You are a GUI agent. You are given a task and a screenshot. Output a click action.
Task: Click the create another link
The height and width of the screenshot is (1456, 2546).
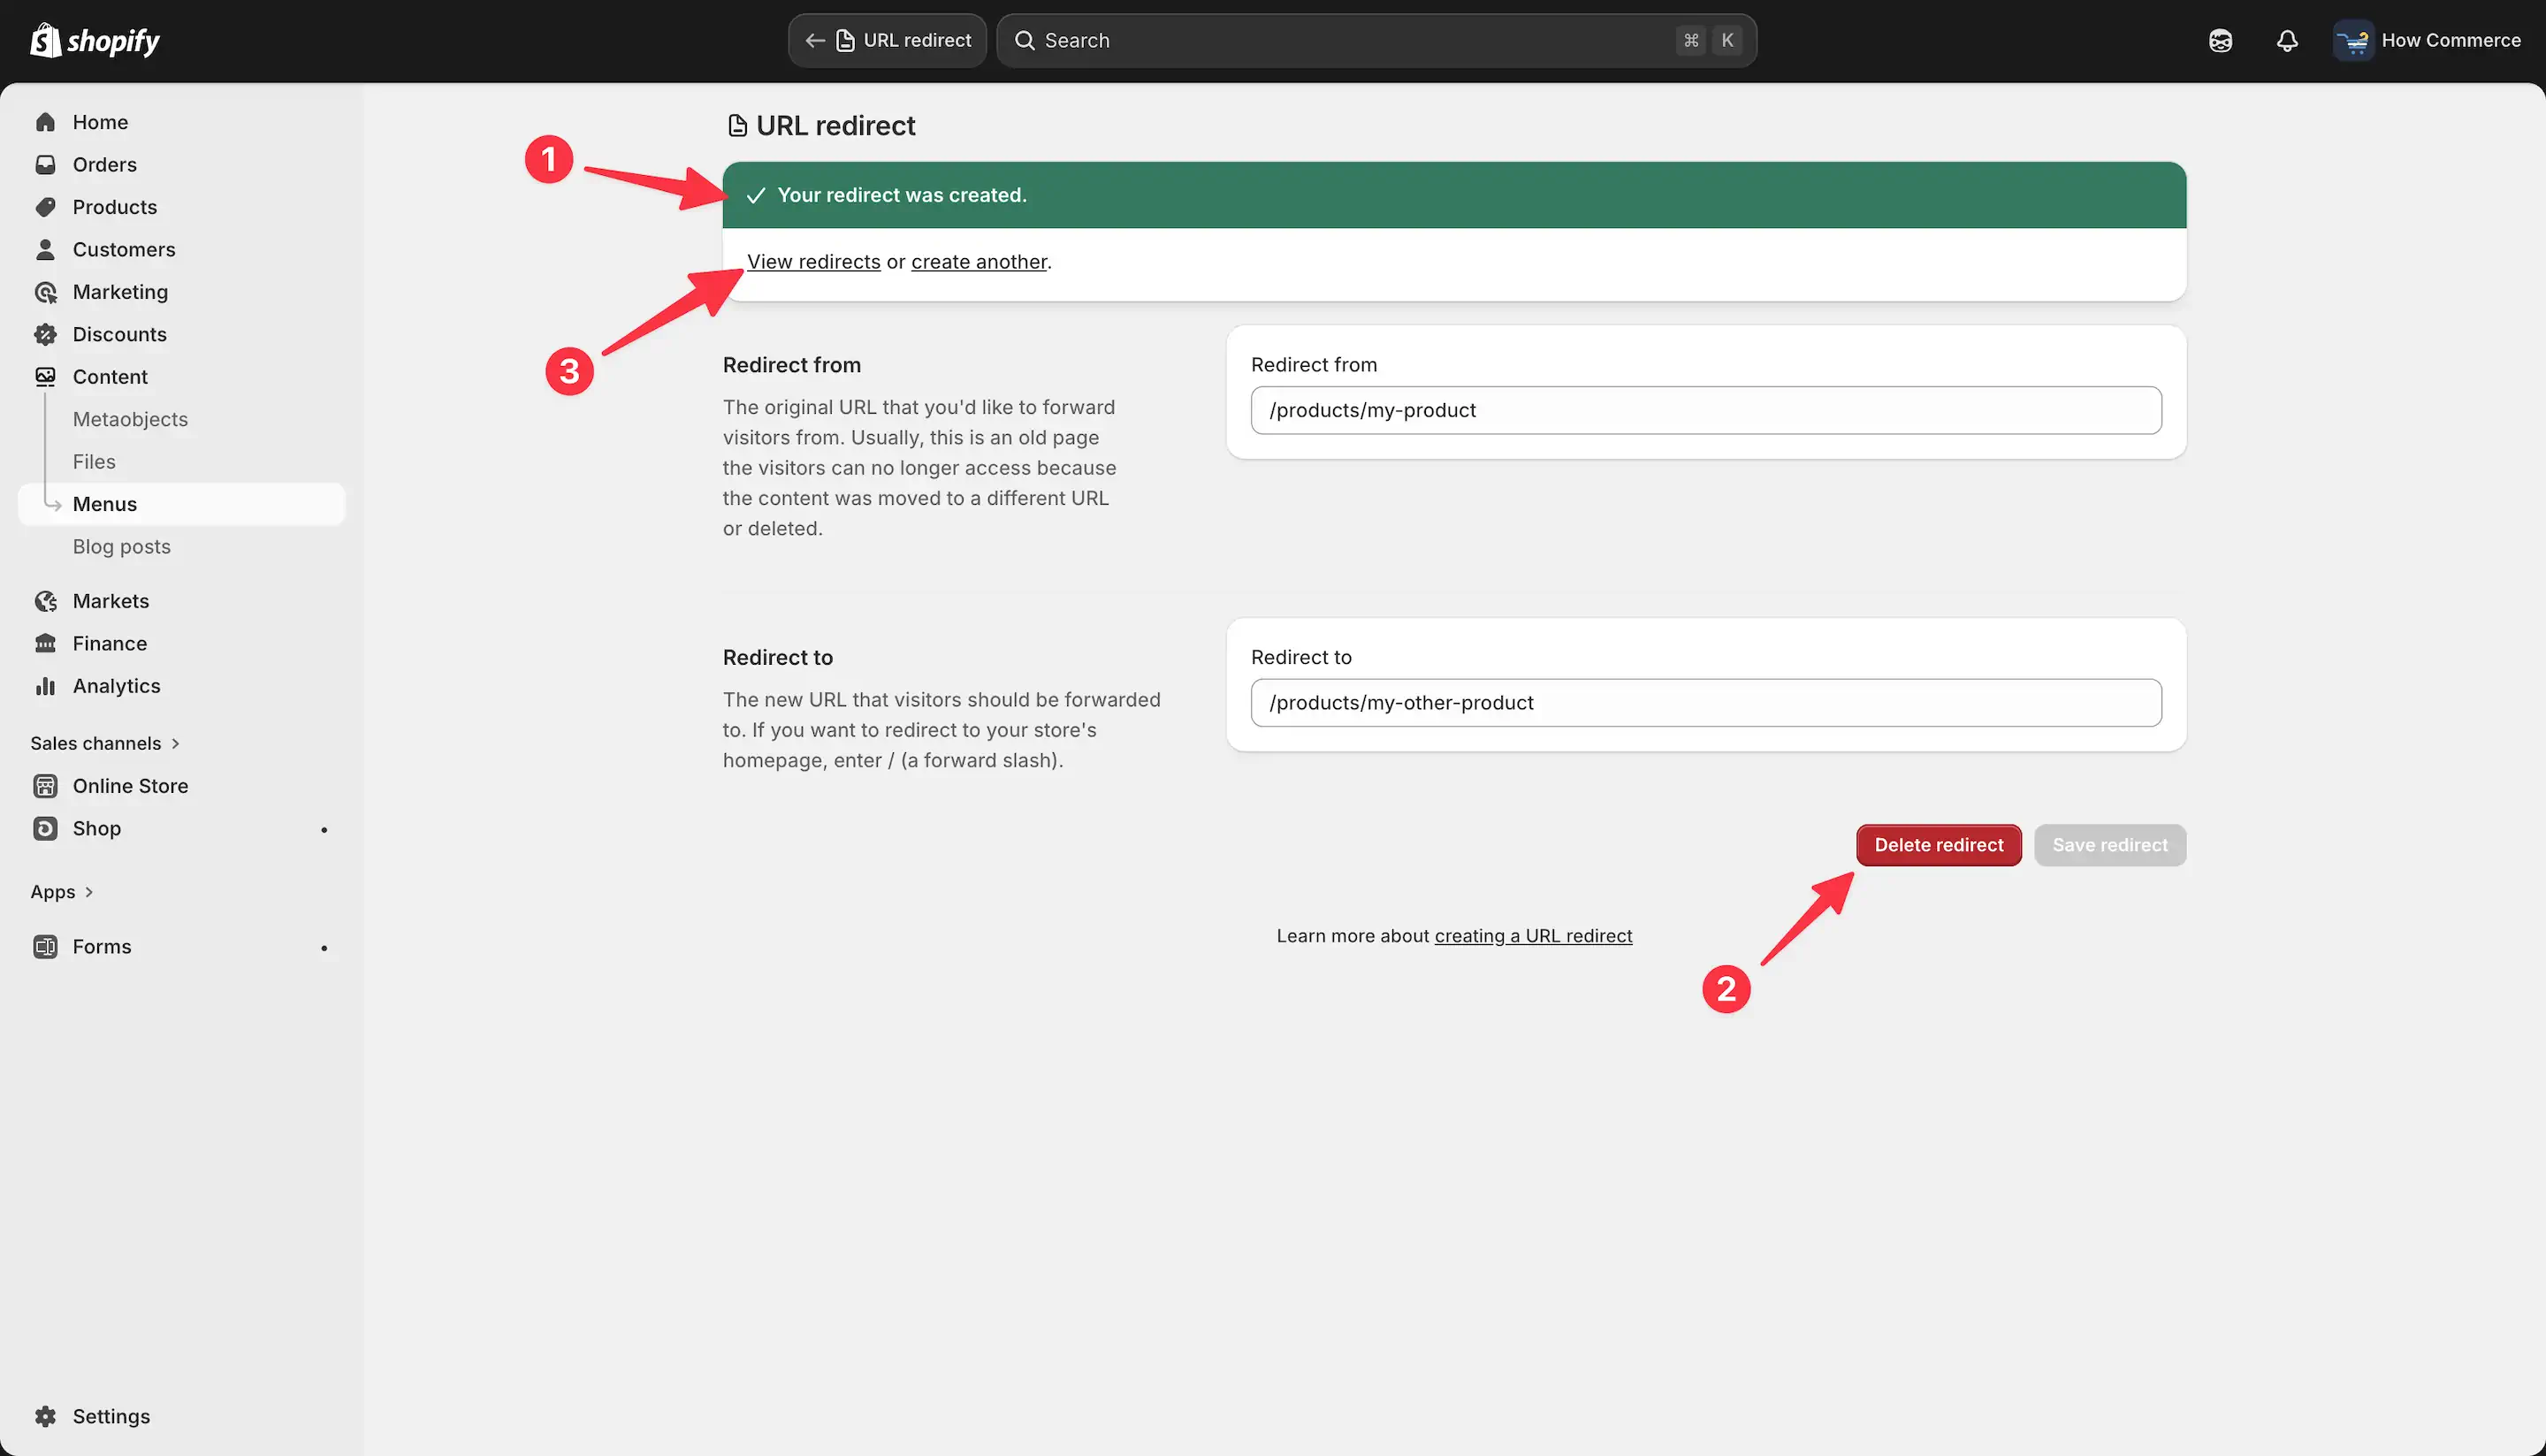pos(979,262)
